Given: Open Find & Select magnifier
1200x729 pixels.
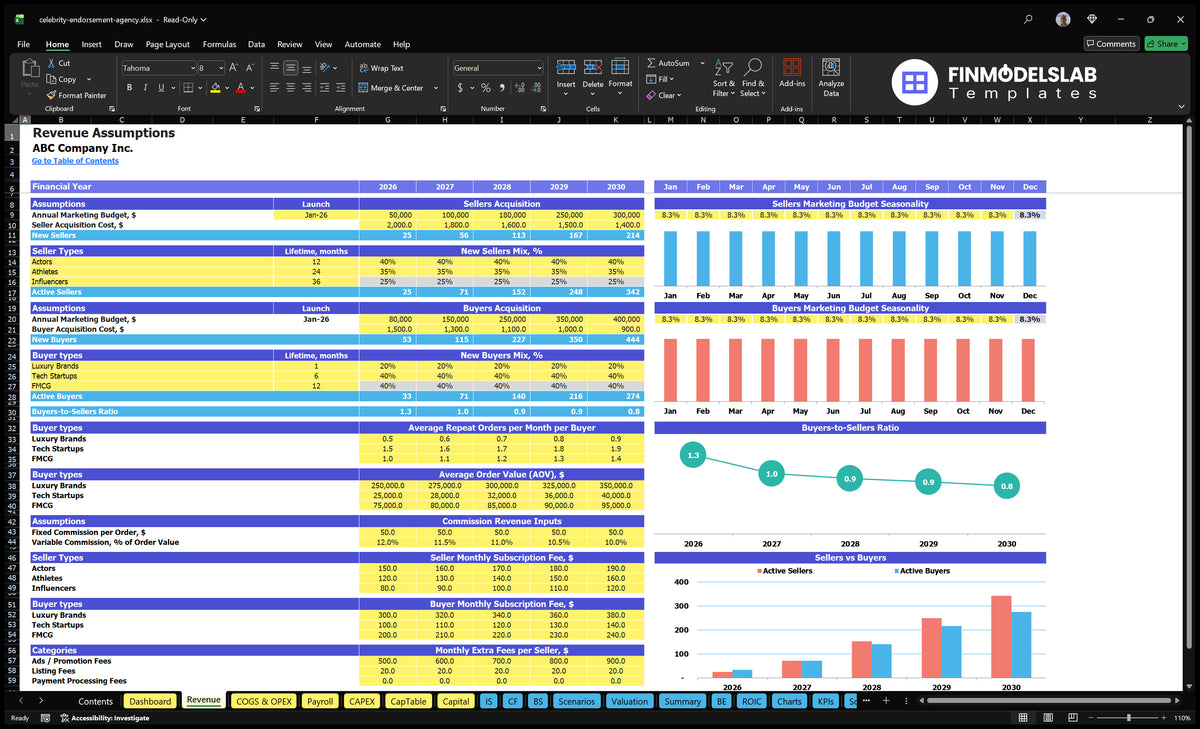Looking at the screenshot, I should coord(753,77).
